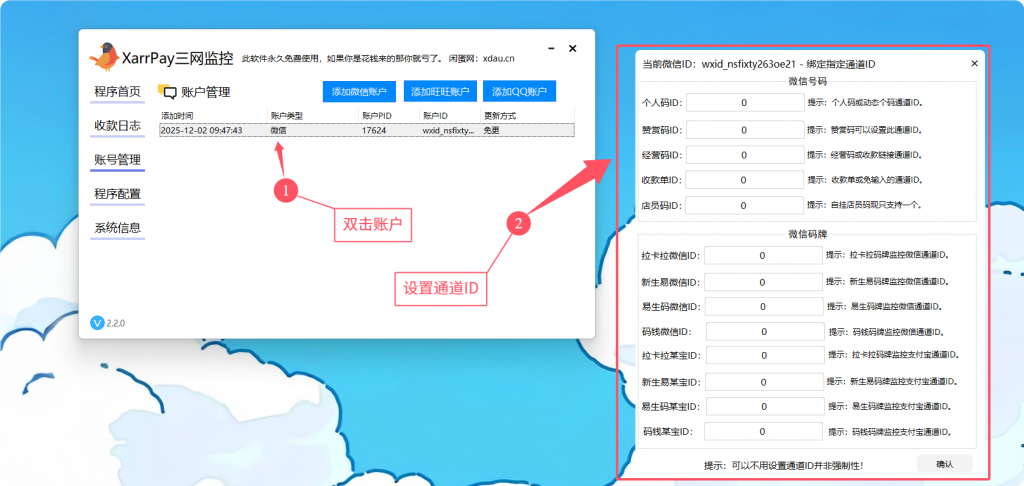Open the 程序配置 section
This screenshot has height=486, width=1024.
point(118,194)
